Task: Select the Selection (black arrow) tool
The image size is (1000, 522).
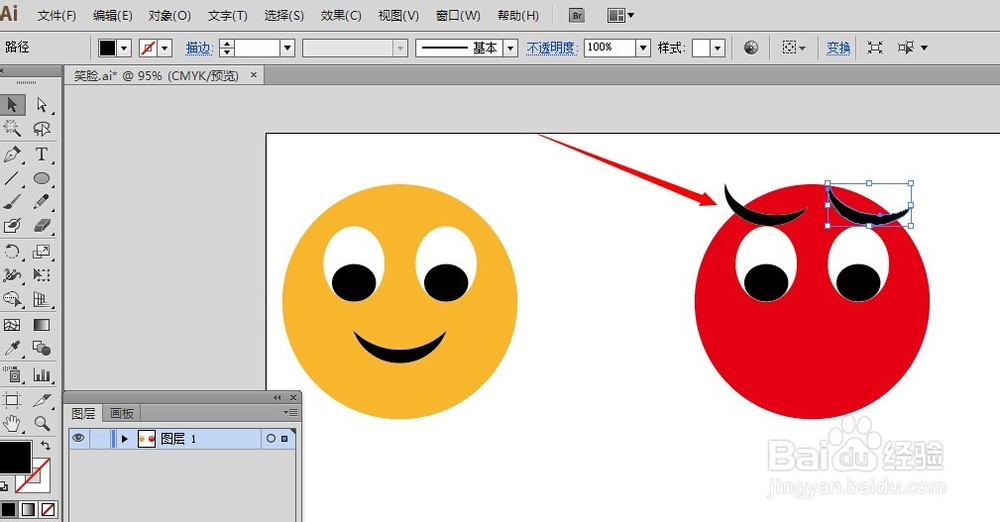Action: 12,105
